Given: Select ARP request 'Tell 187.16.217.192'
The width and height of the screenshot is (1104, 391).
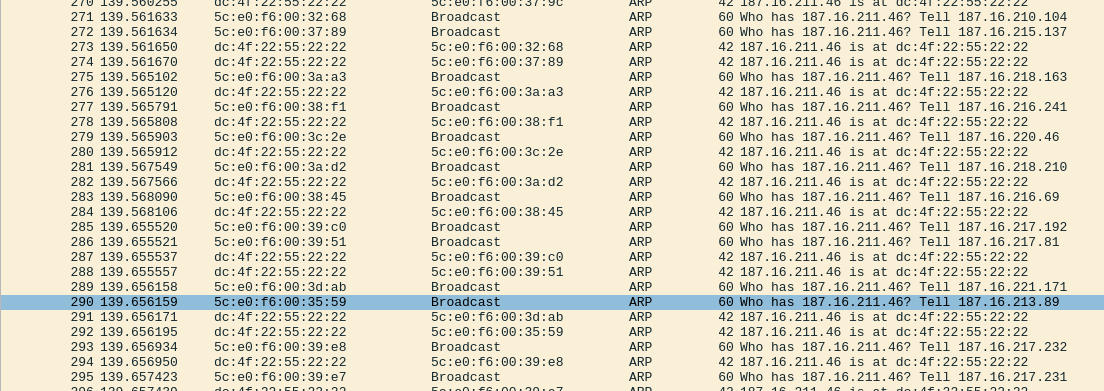Looking at the screenshot, I should coord(552,227).
